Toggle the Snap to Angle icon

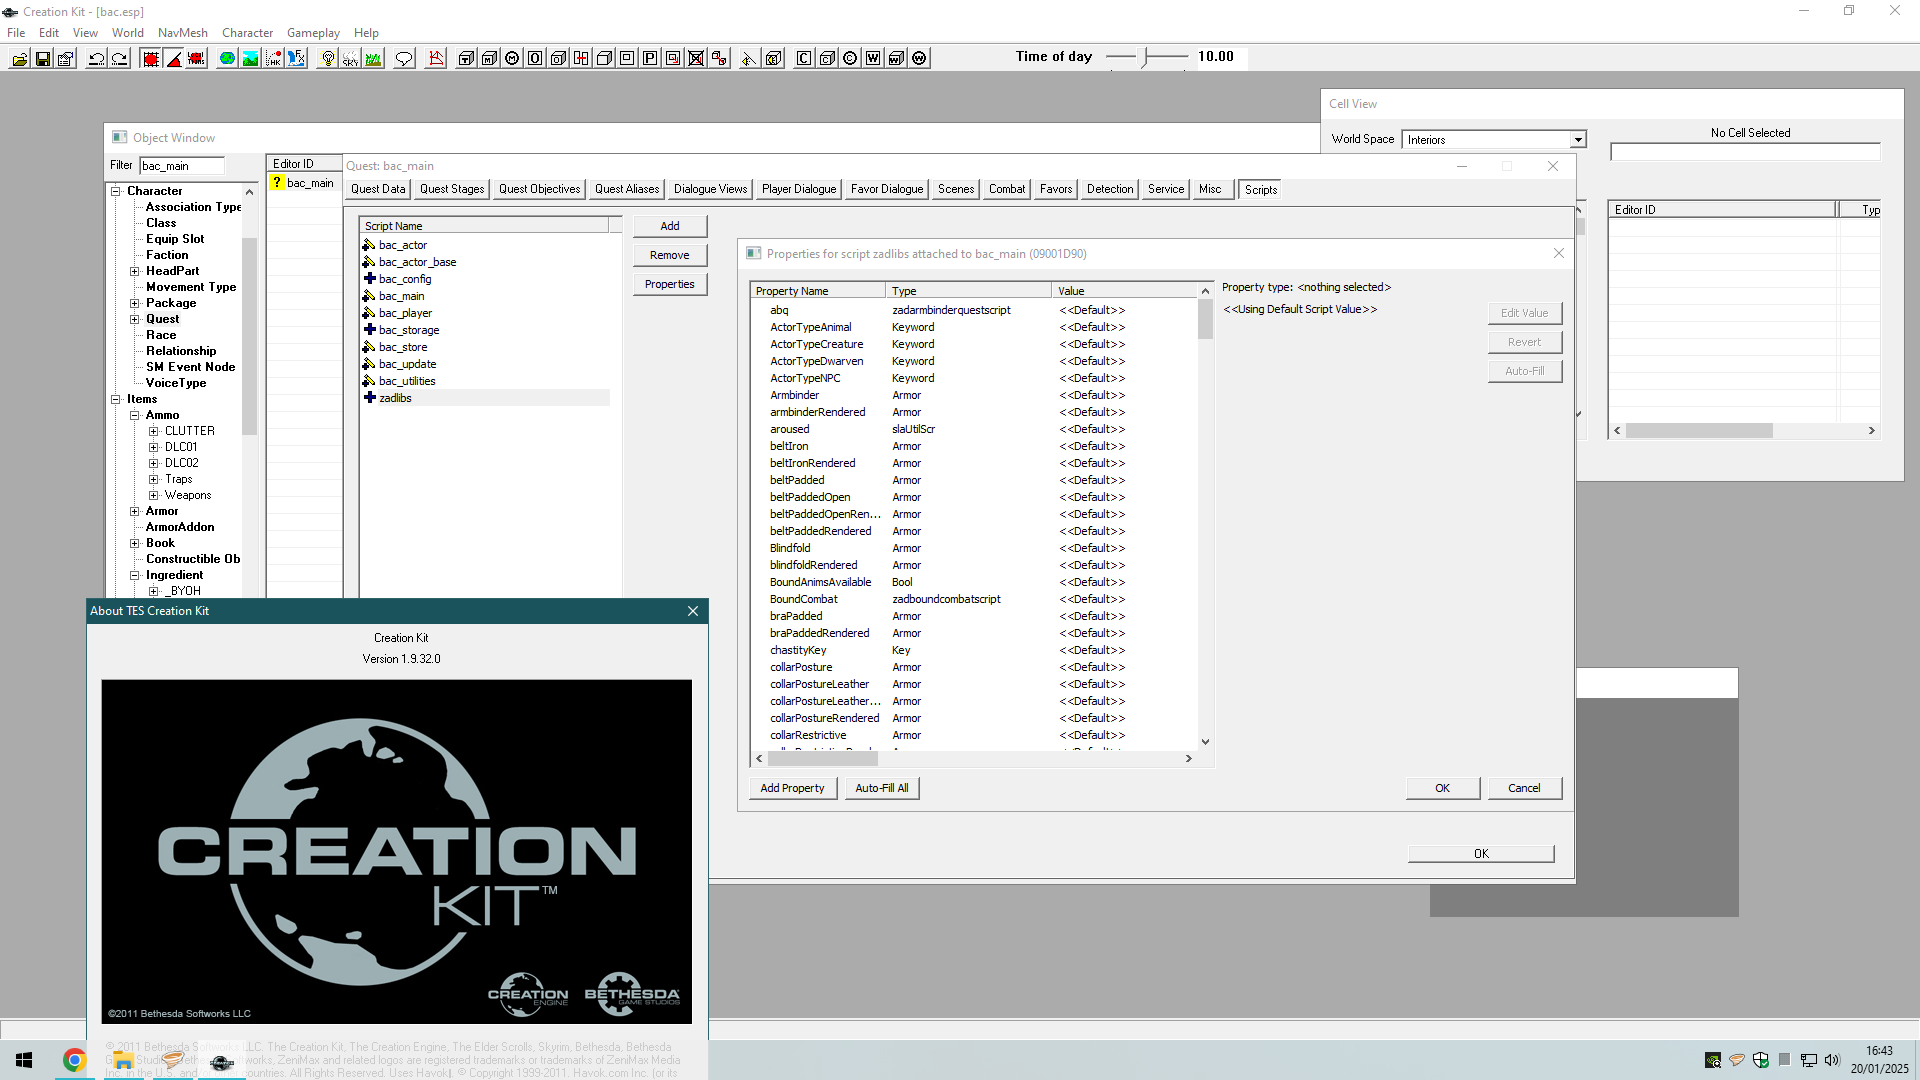(x=174, y=59)
